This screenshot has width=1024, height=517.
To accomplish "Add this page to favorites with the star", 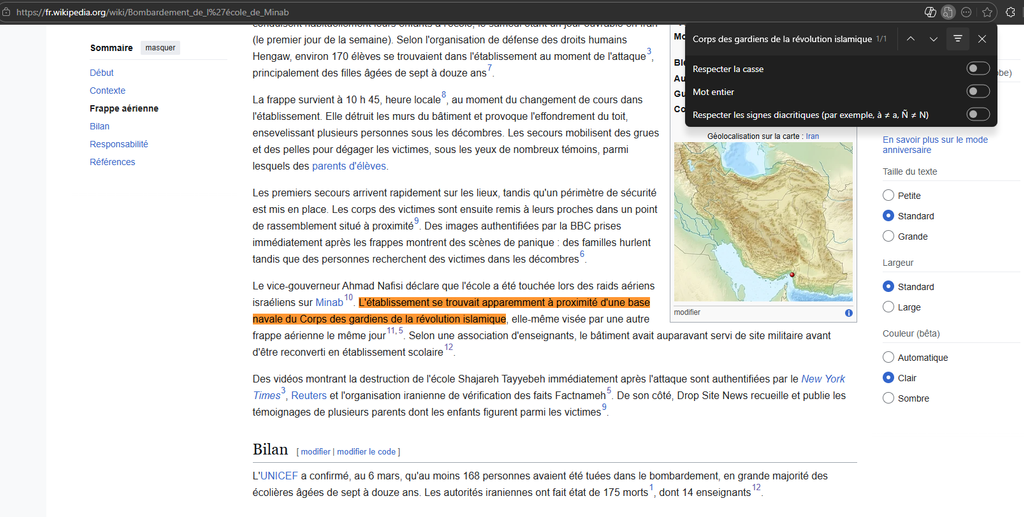I will click(x=987, y=12).
